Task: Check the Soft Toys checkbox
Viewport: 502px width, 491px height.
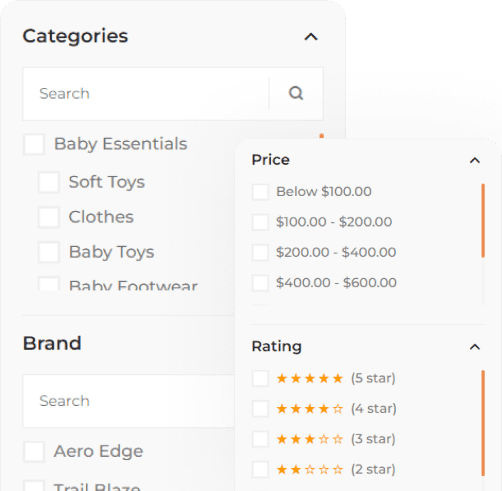Action: coord(49,182)
